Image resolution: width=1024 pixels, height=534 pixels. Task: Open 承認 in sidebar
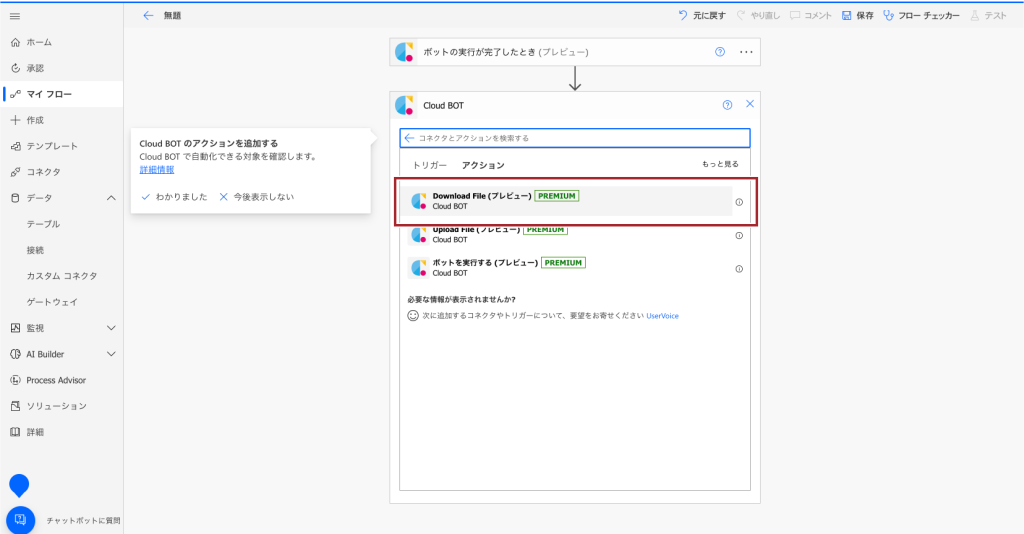(x=35, y=68)
